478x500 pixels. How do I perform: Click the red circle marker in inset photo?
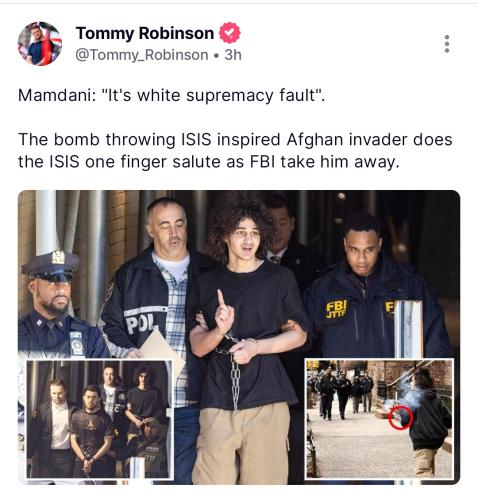click(x=401, y=417)
